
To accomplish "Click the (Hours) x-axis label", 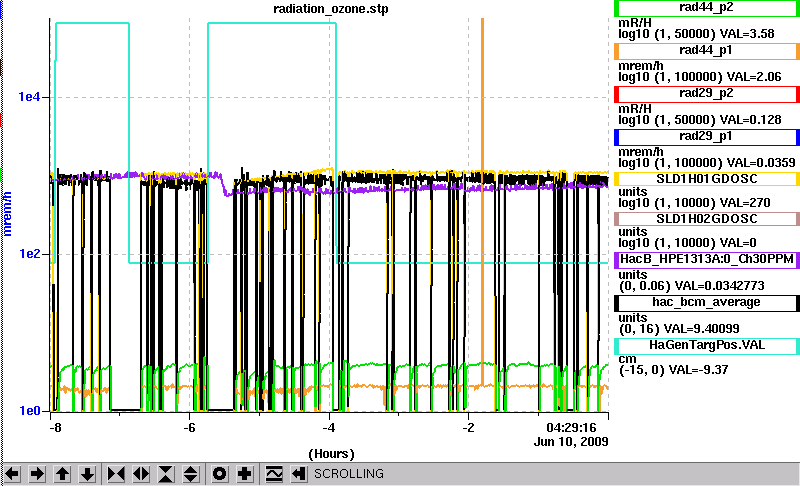I will pyautogui.click(x=331, y=454).
